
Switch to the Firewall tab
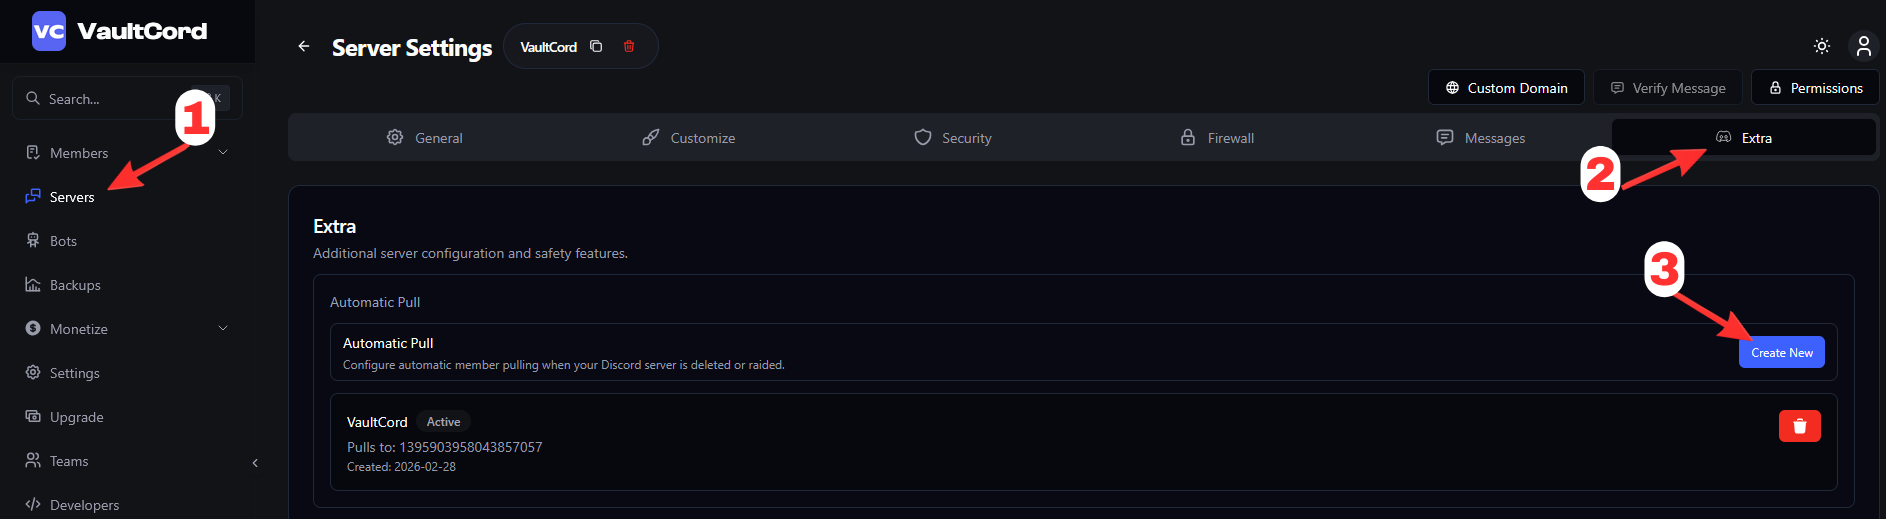(x=1217, y=138)
